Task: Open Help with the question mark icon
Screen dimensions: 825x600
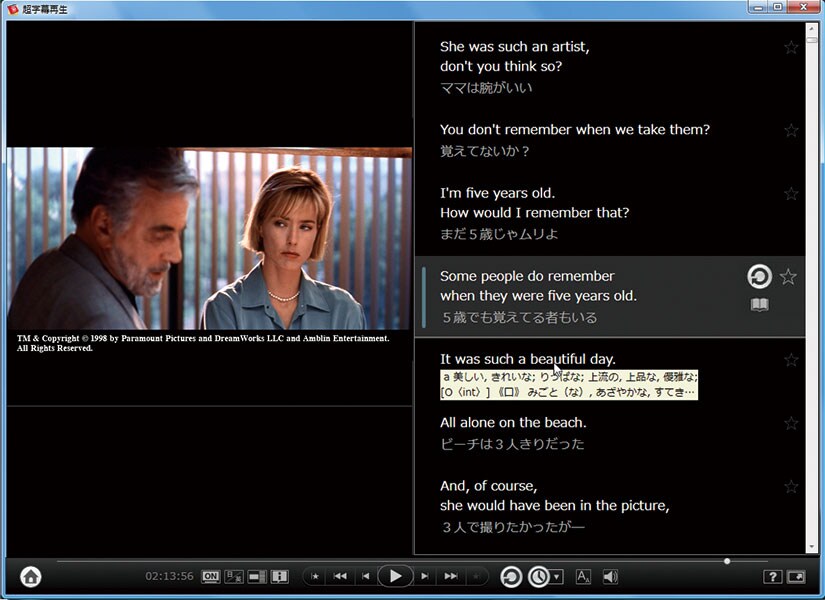Action: (772, 577)
